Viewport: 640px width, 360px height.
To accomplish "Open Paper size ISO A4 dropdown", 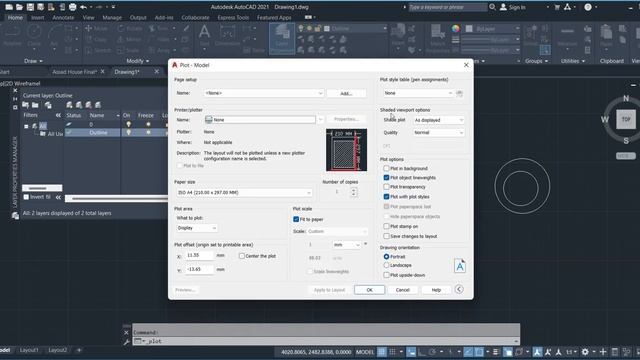I will point(244,193).
